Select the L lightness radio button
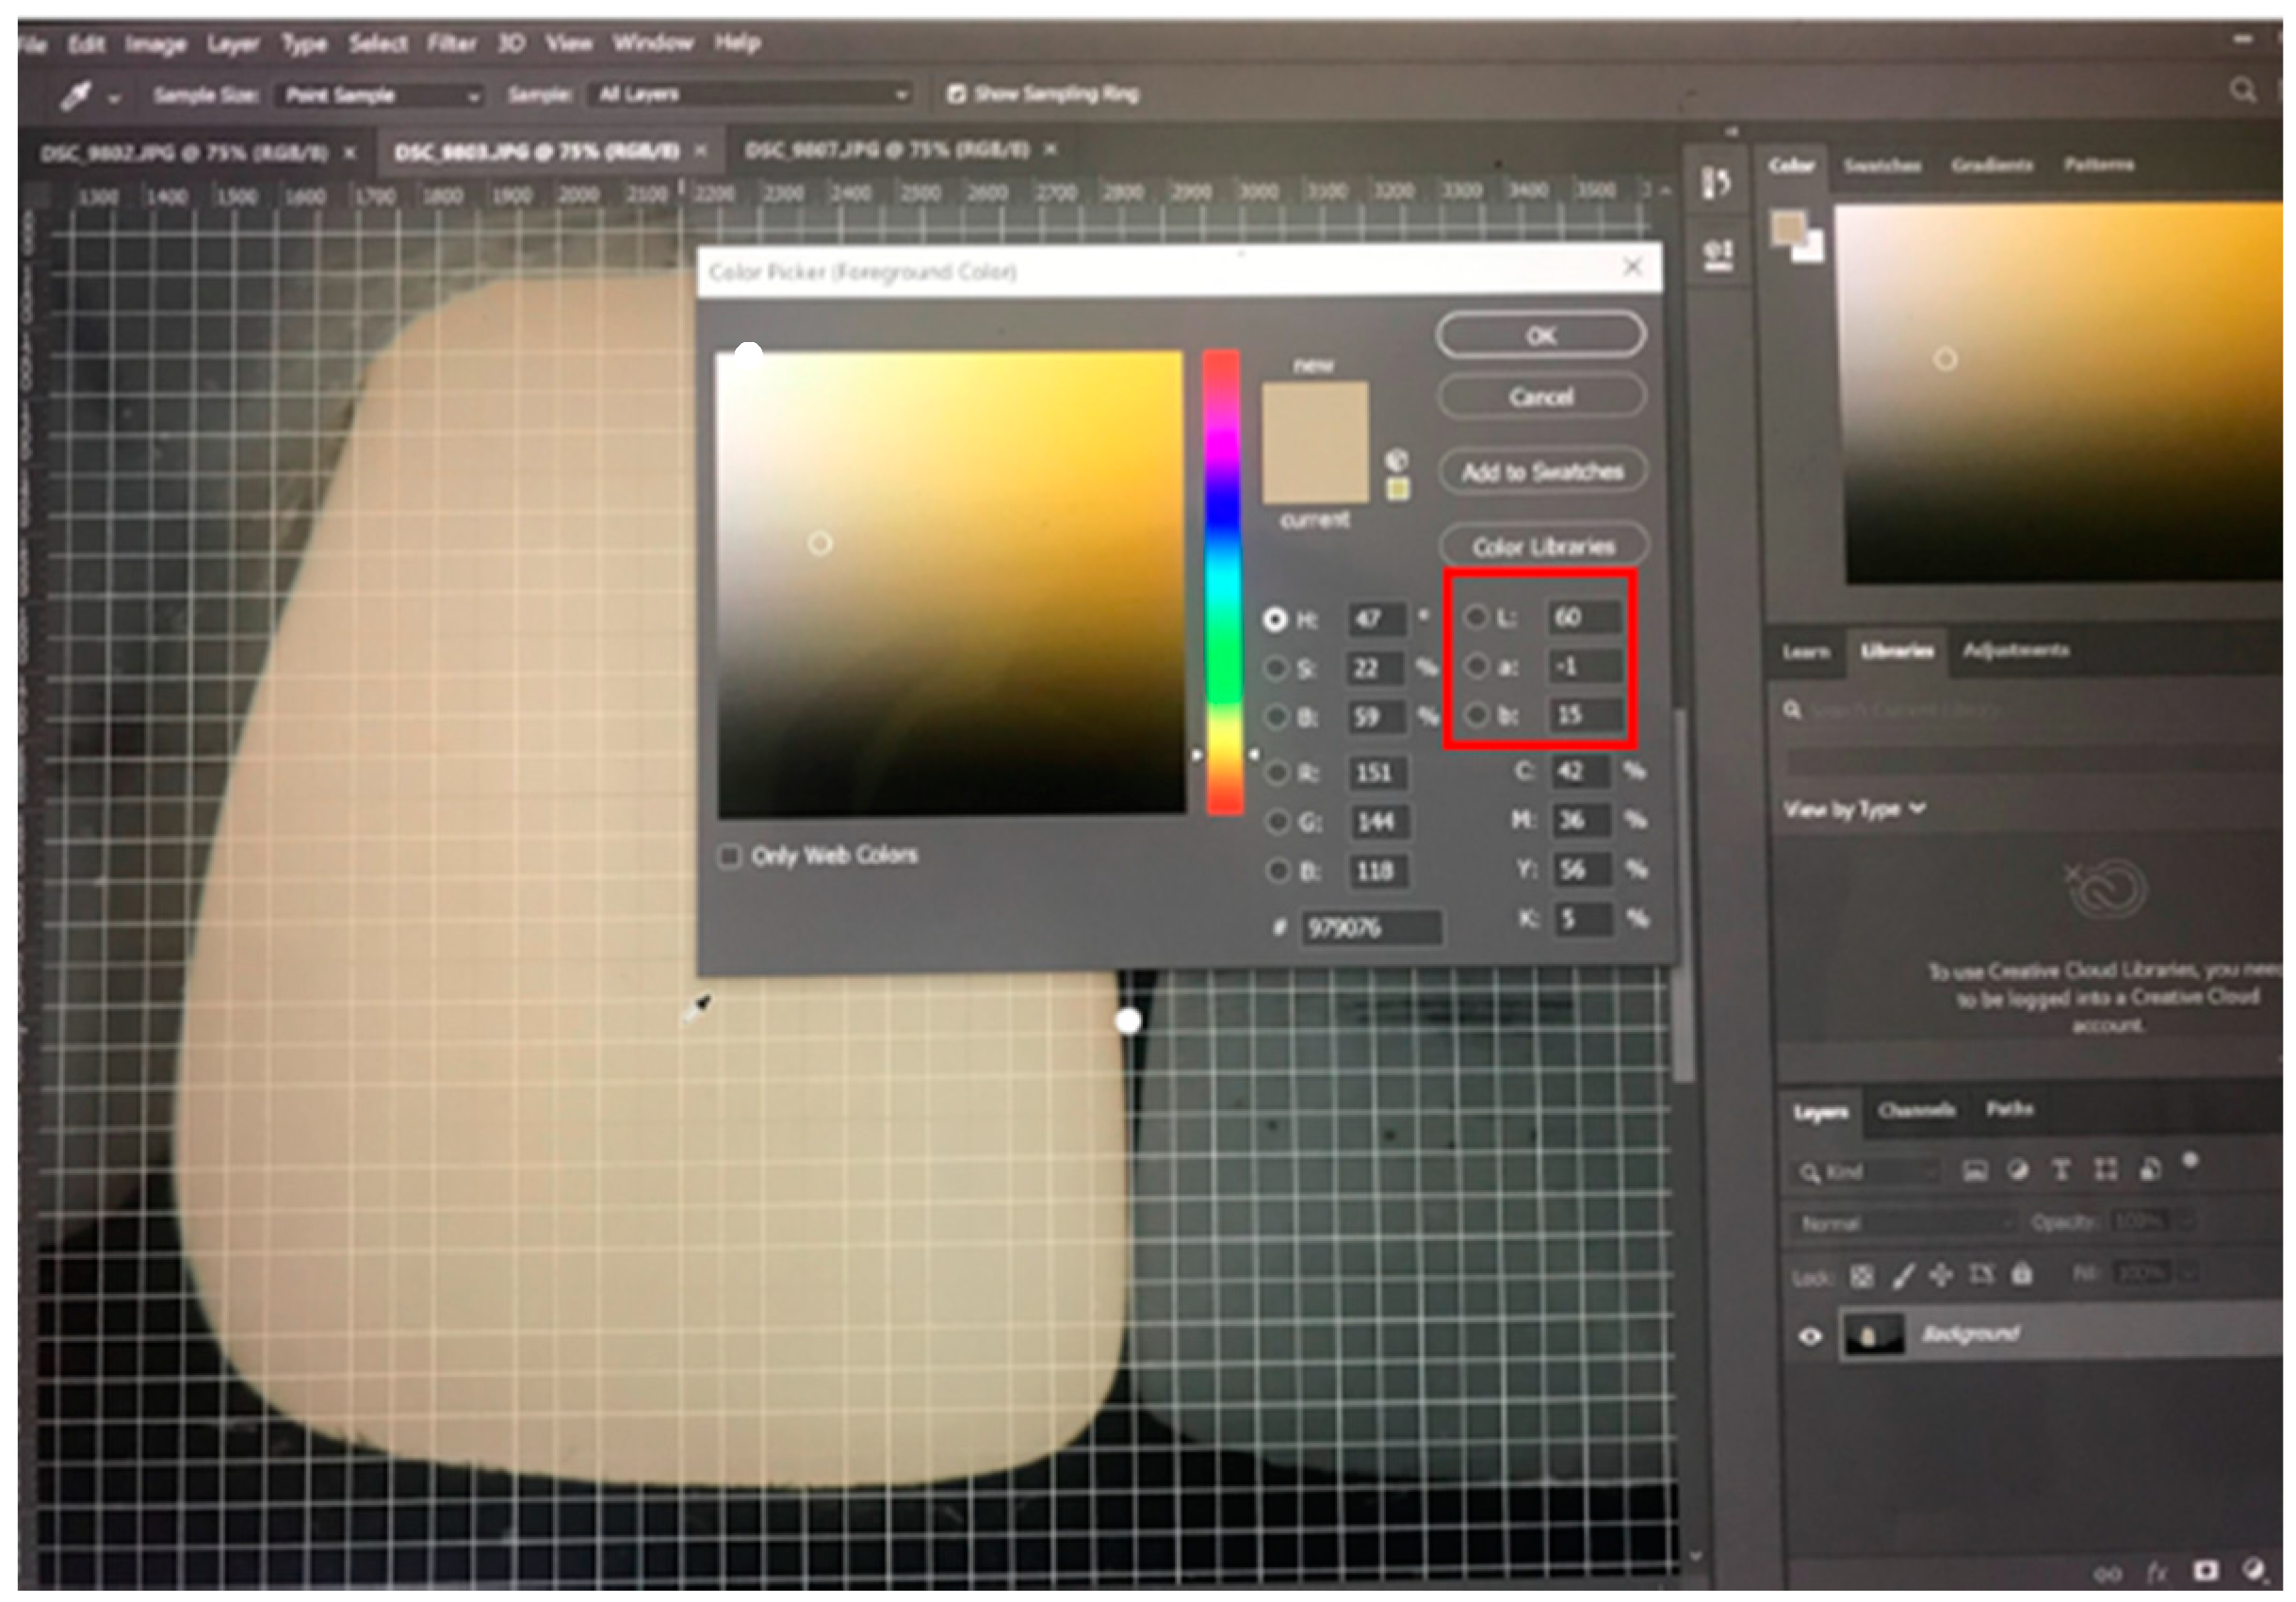 [1476, 617]
